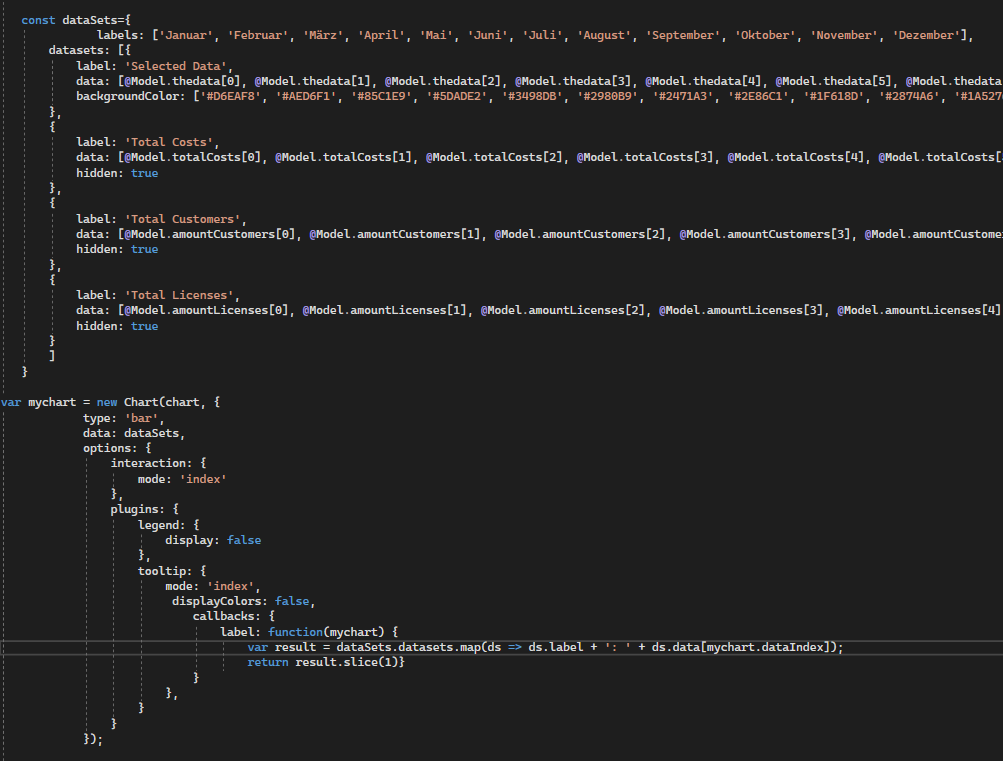Click the 'Oktober' month string
1003x761 pixels.
click(765, 35)
